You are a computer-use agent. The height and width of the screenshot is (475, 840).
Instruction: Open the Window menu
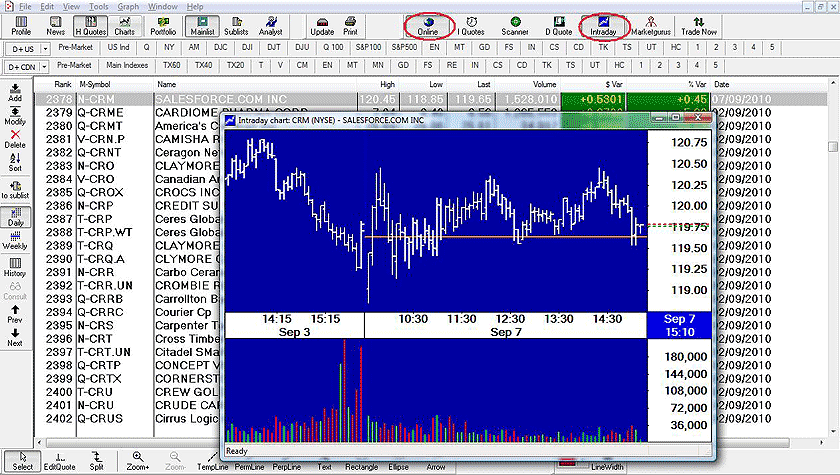click(163, 6)
